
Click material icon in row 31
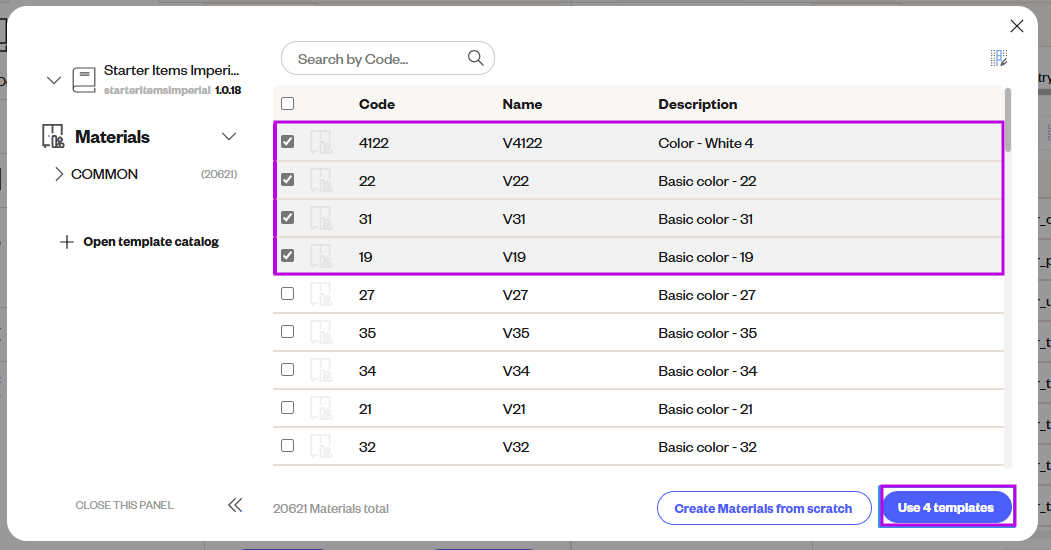point(321,219)
